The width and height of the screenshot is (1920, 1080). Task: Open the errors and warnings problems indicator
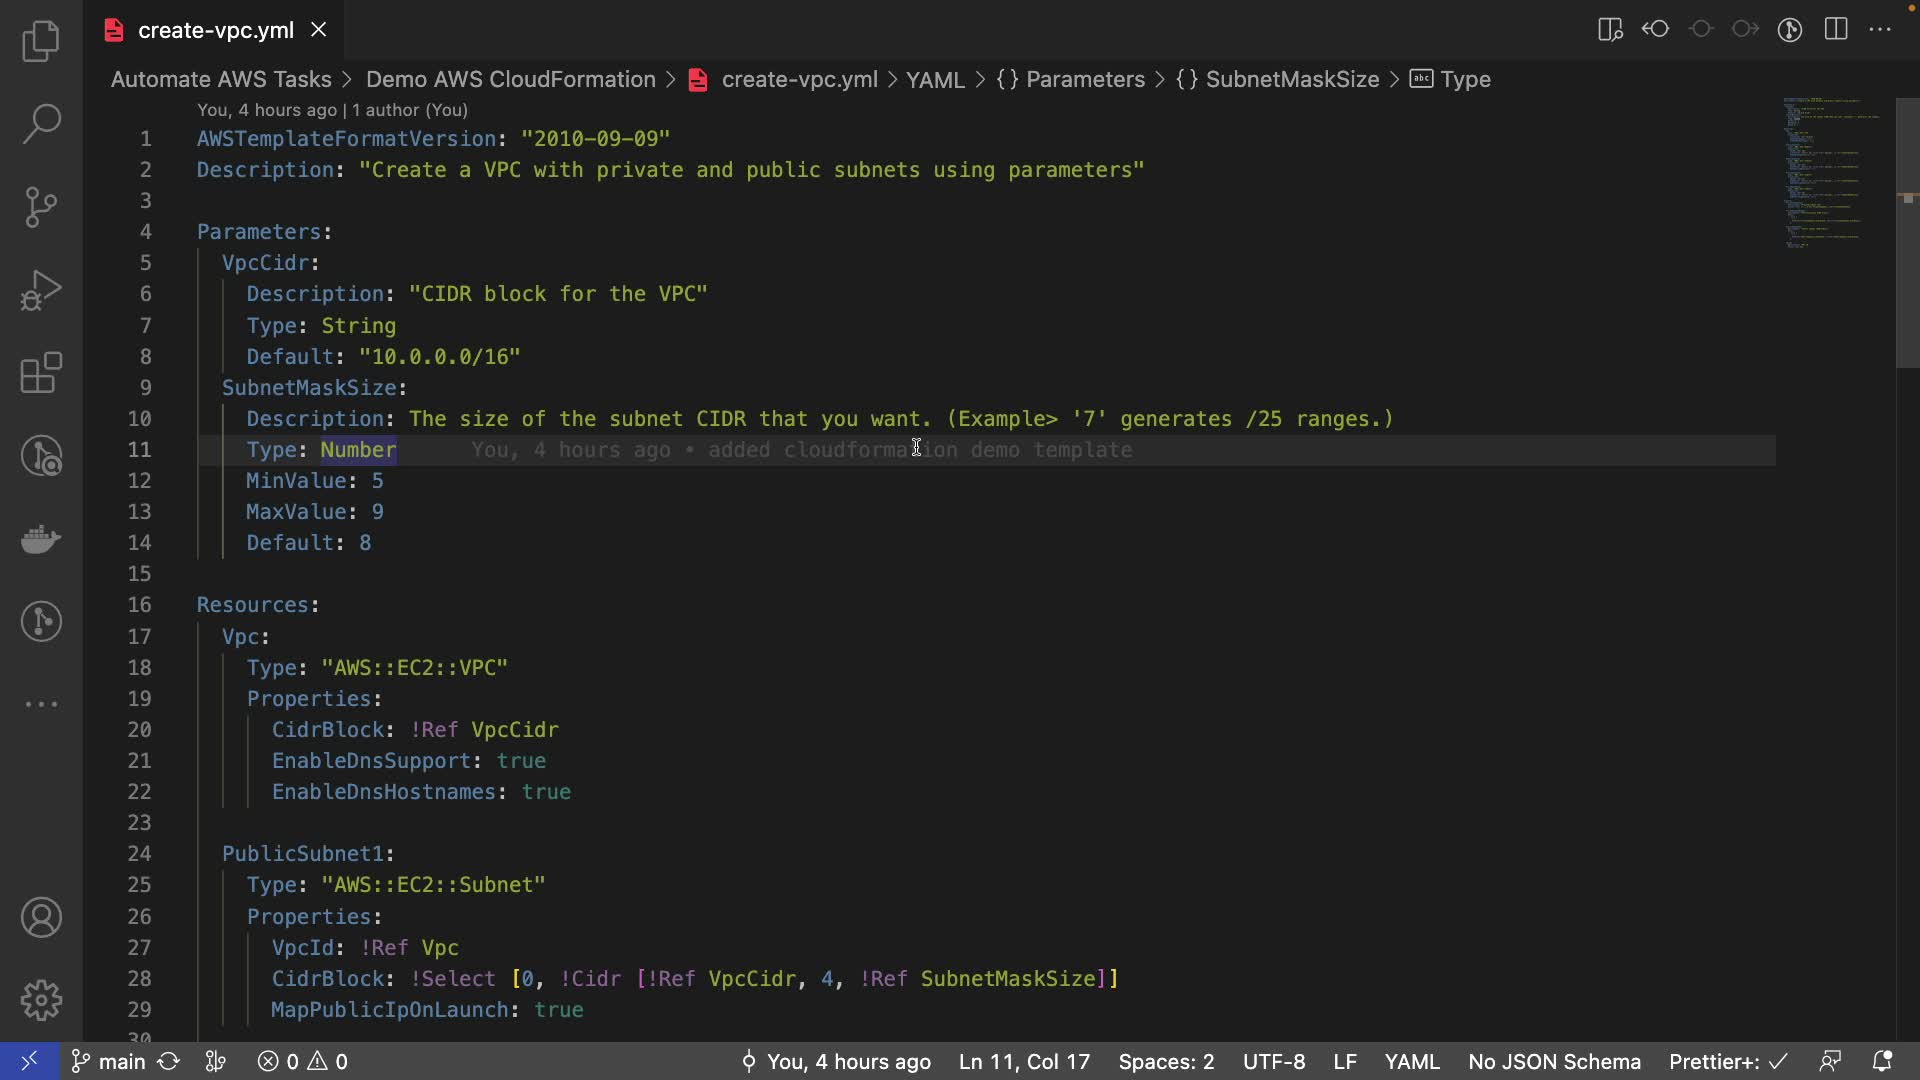tap(303, 1061)
